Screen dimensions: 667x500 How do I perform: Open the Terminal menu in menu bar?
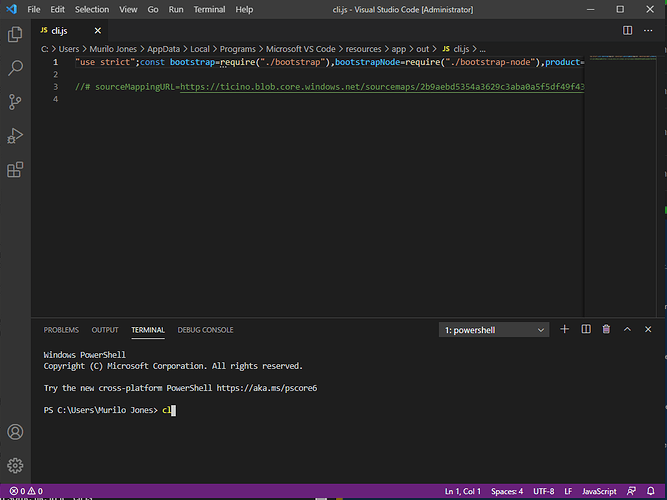tap(209, 9)
